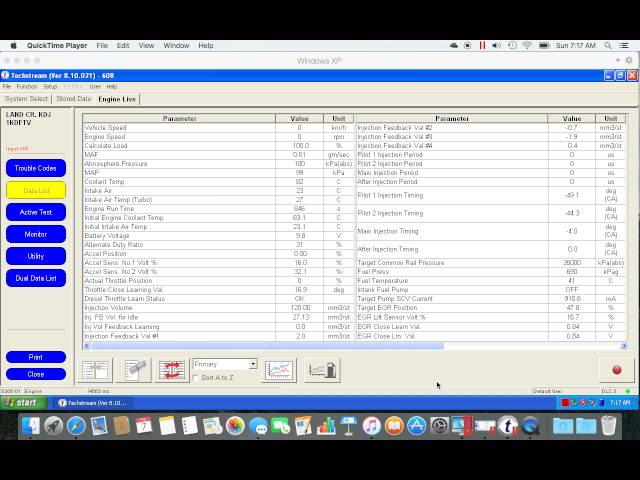Click the blue Close button in sidebar
This screenshot has width=640, height=480.
(x=36, y=374)
